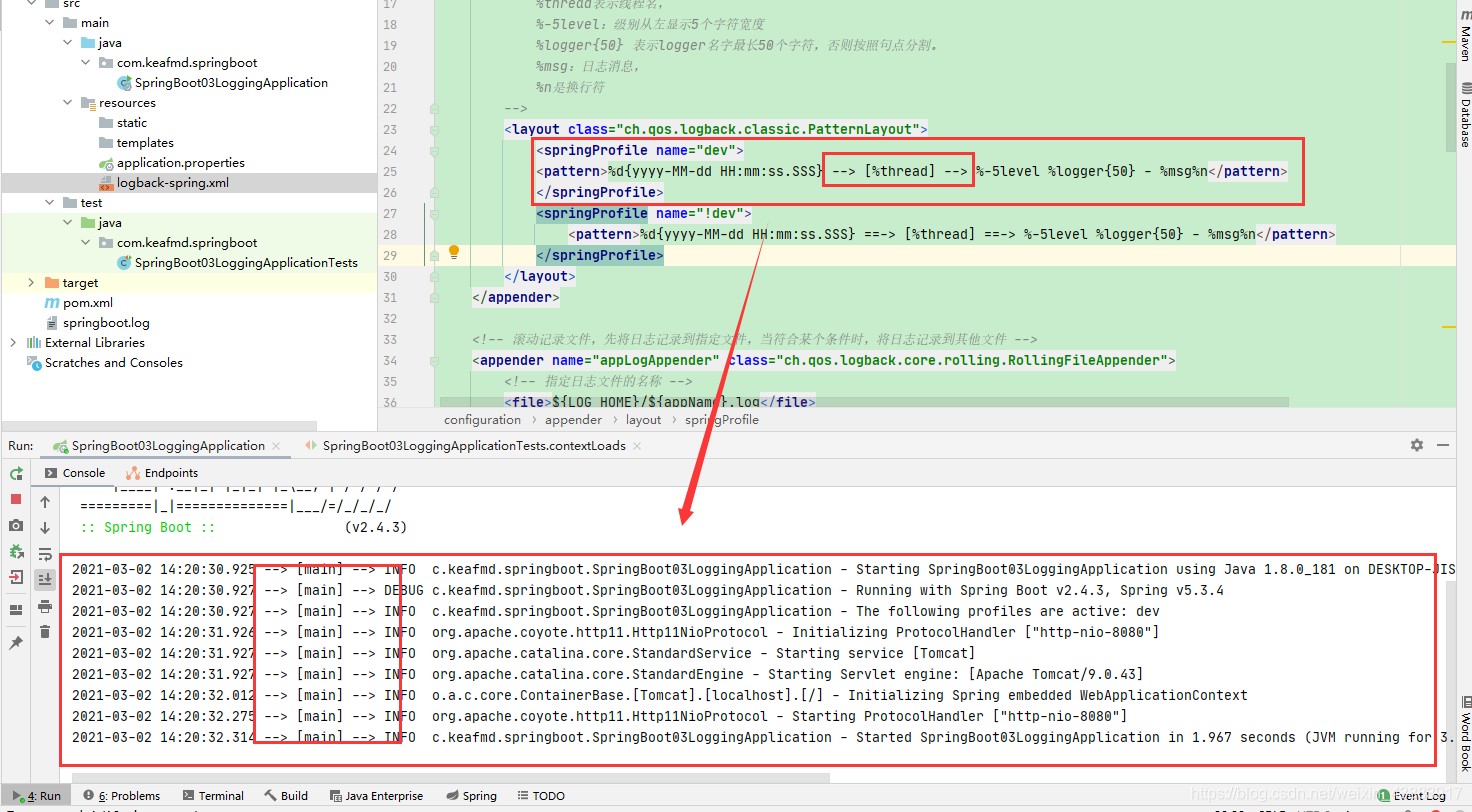This screenshot has height=812, width=1472.
Task: Switch to the Endpoints tab
Action: 162,473
